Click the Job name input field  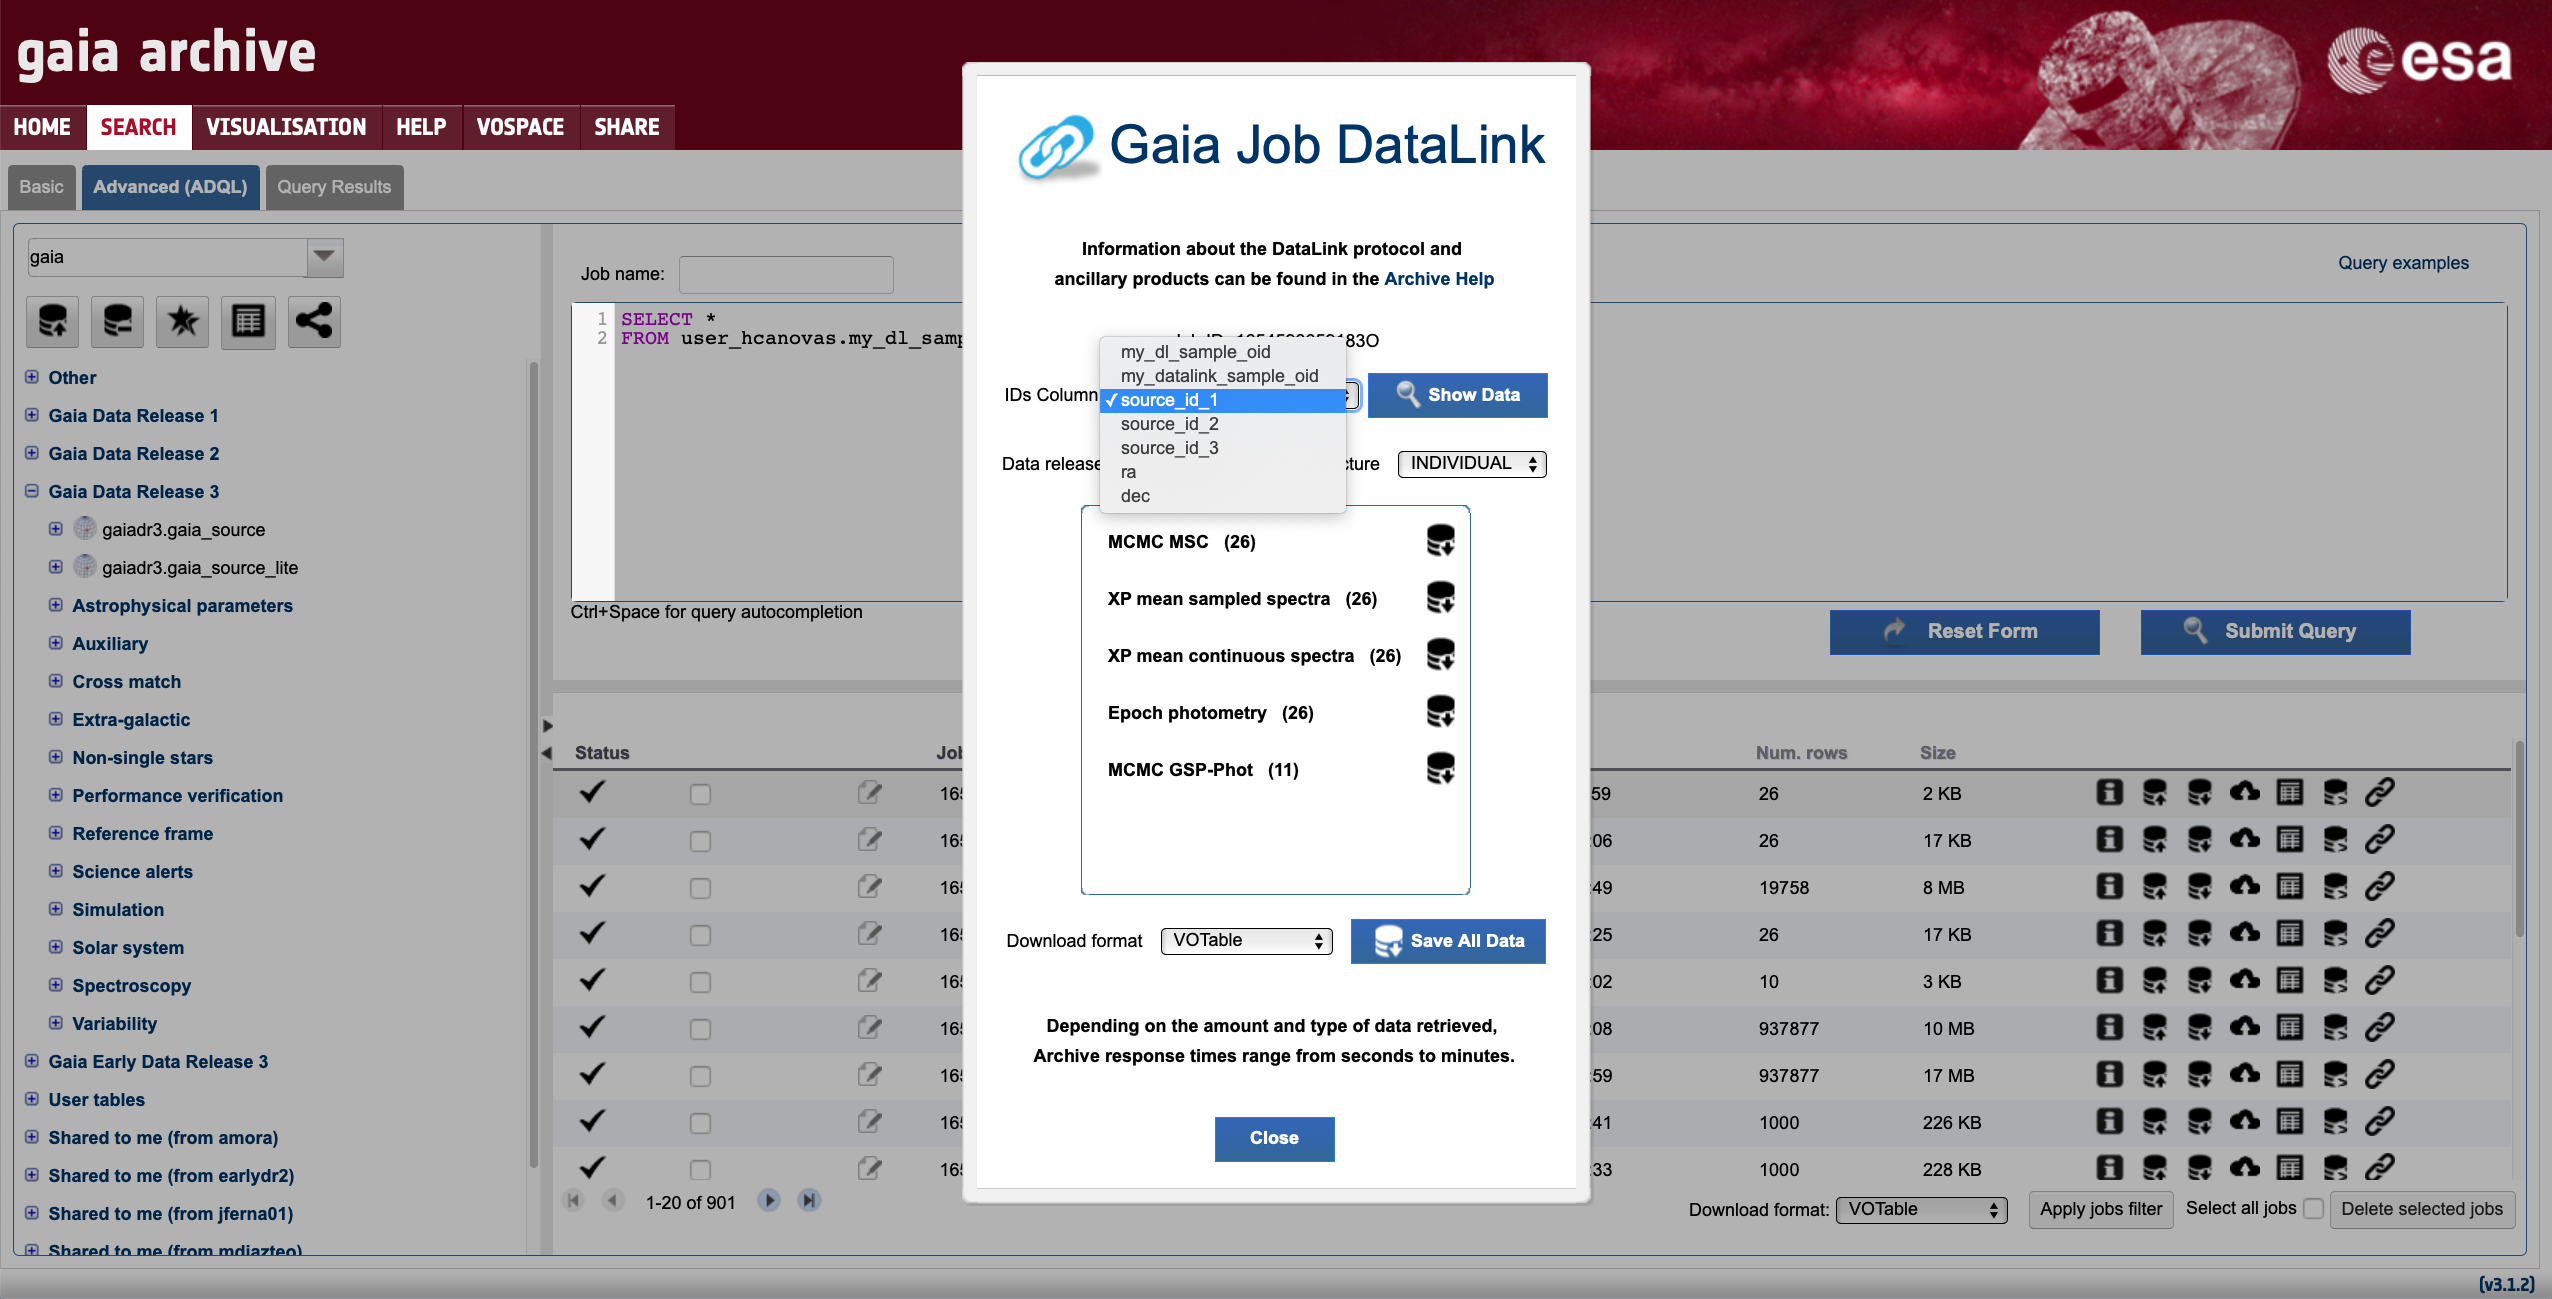tap(786, 274)
